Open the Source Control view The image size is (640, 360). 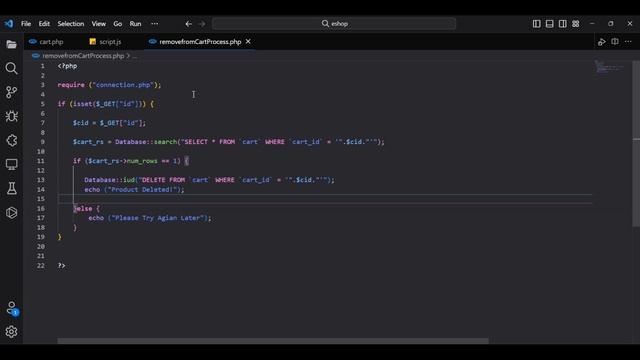[11, 92]
